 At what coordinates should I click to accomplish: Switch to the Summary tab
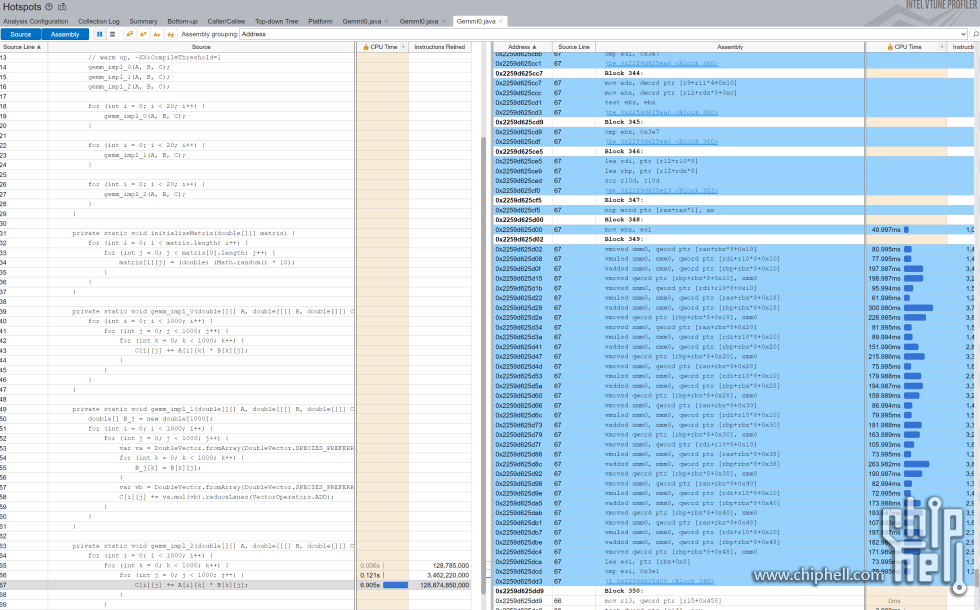(x=143, y=21)
